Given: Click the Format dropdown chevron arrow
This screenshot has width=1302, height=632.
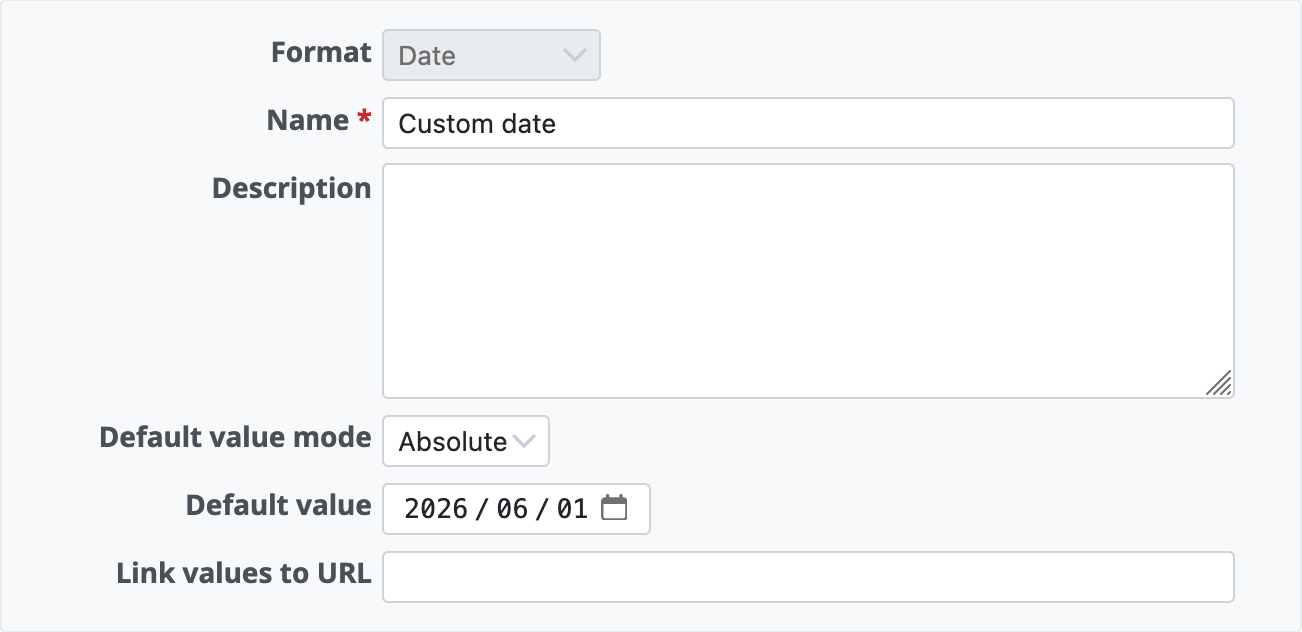Looking at the screenshot, I should click(574, 55).
